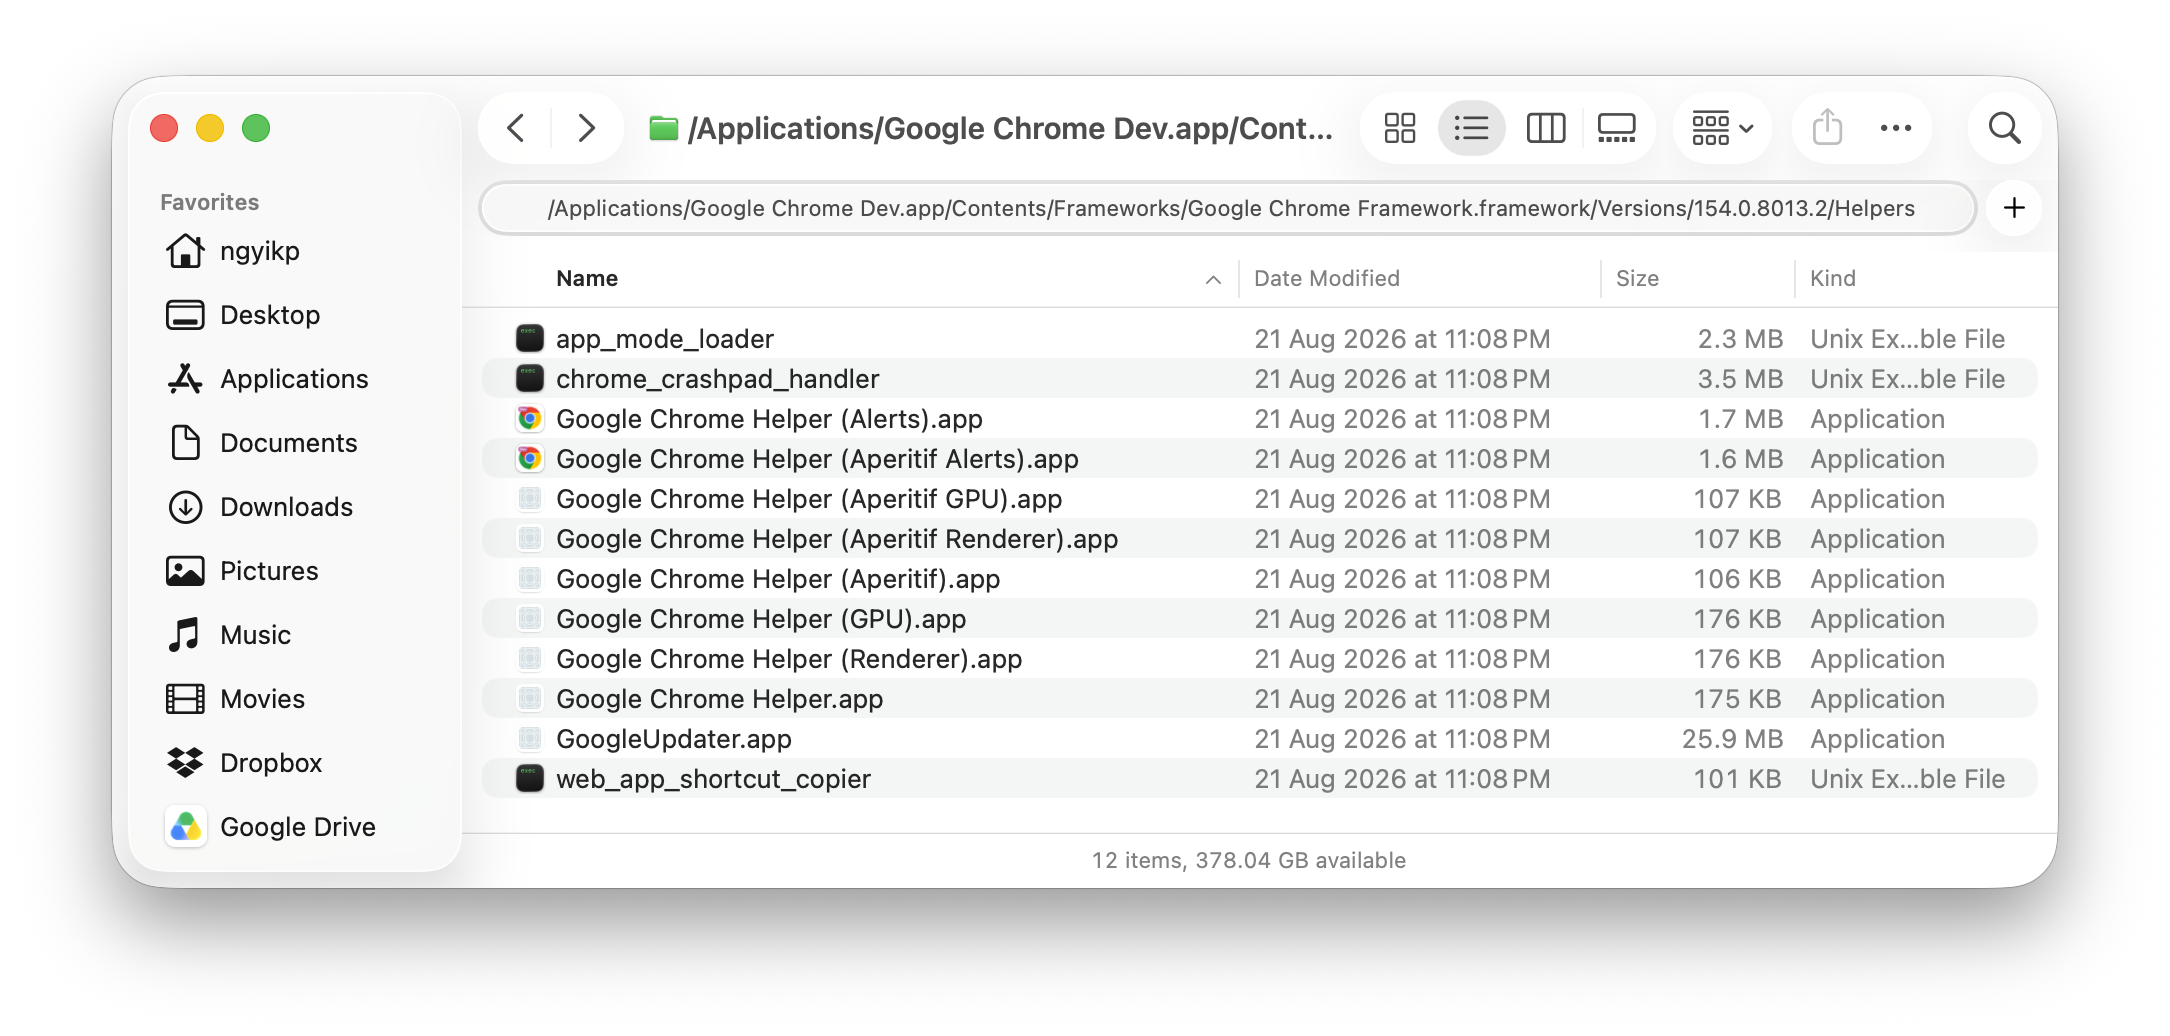
Task: Click the window title path text
Action: pos(1010,128)
